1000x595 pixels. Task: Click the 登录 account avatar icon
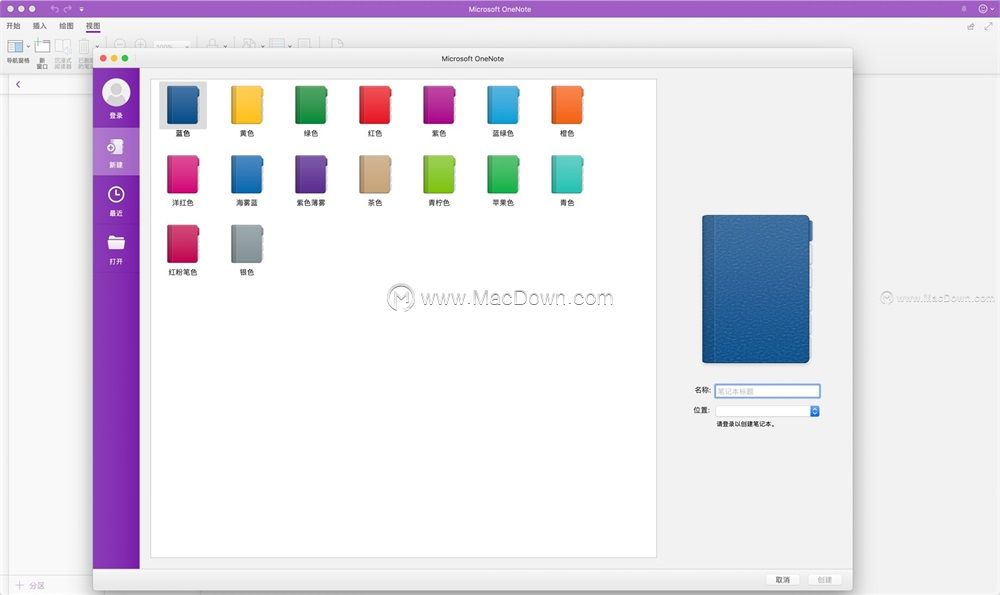[x=116, y=93]
